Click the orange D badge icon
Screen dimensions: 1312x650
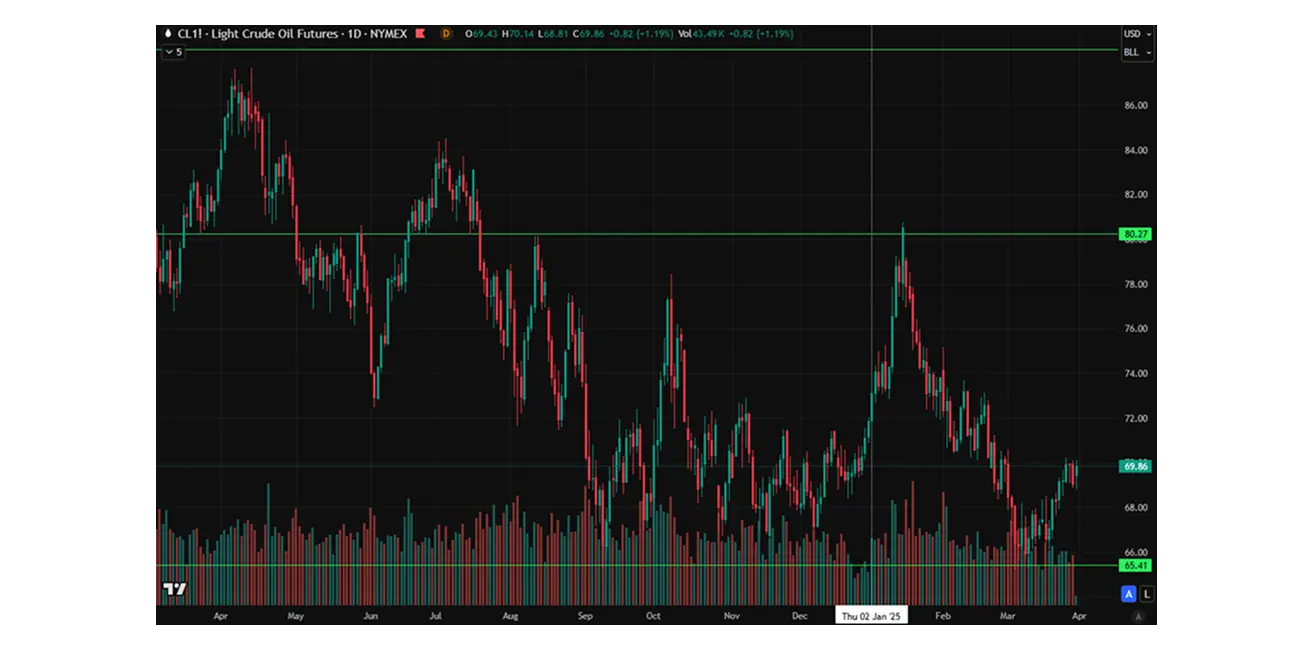tap(446, 33)
